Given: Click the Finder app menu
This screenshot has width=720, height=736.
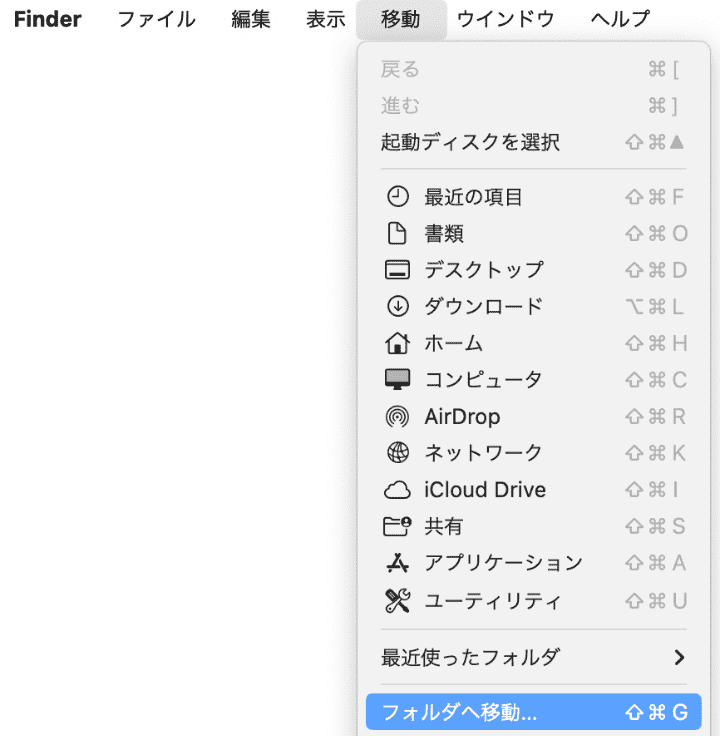Looking at the screenshot, I should [x=48, y=19].
